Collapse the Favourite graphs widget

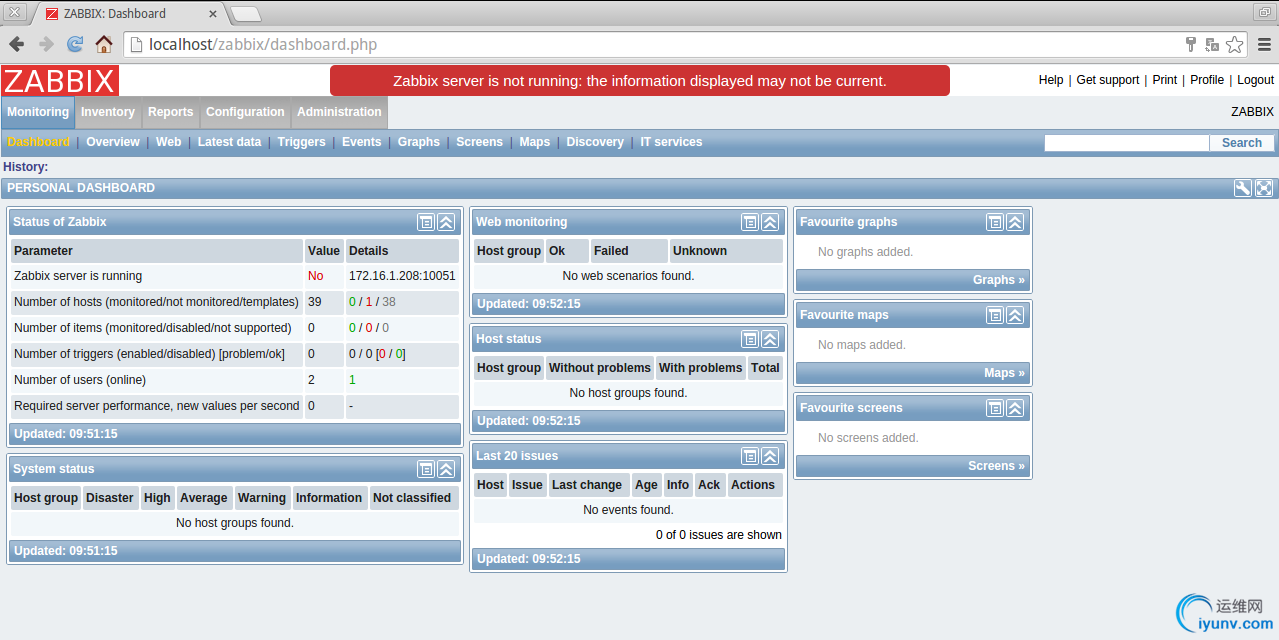(x=1015, y=222)
